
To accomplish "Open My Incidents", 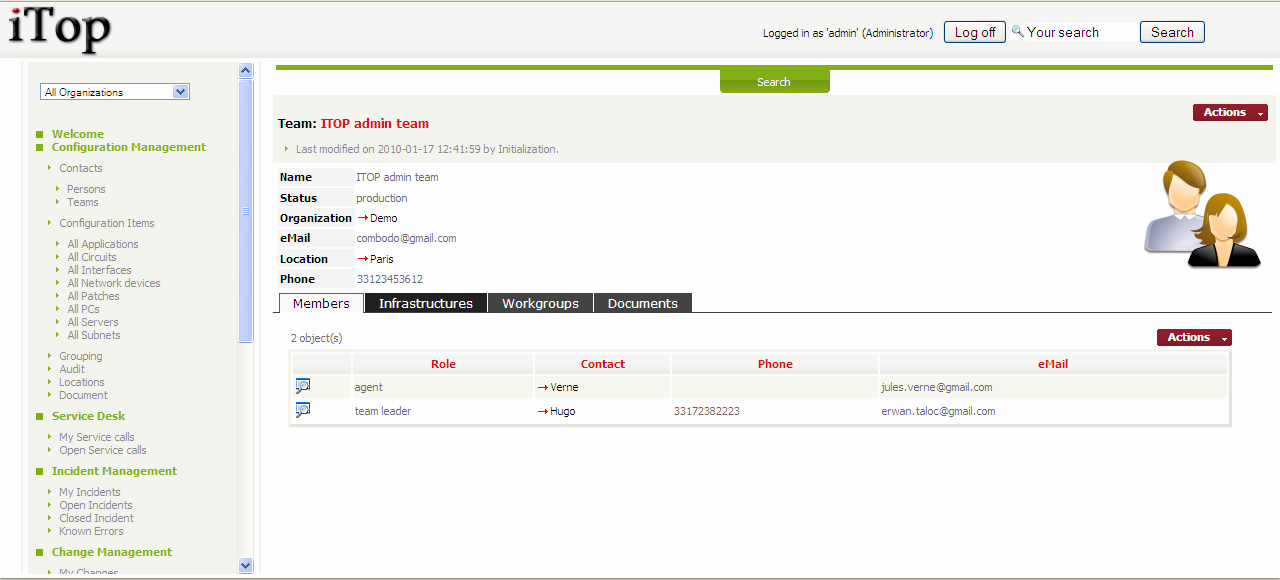I will click(90, 492).
